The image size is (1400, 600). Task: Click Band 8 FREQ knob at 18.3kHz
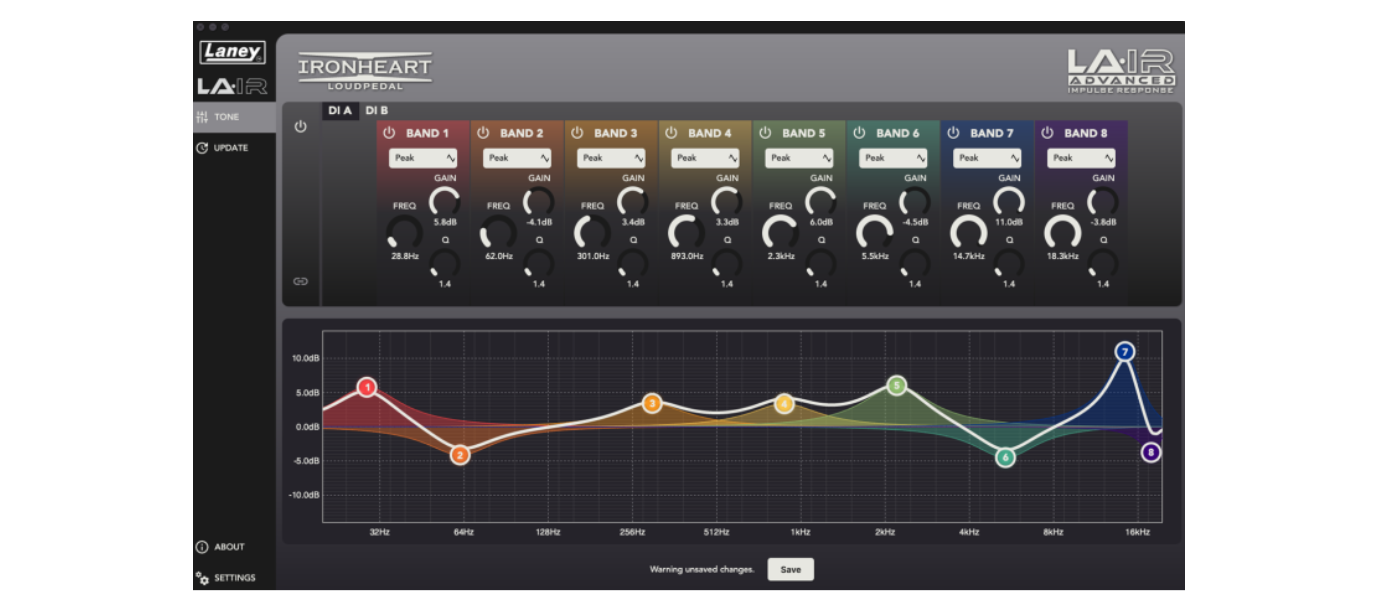tap(1062, 233)
